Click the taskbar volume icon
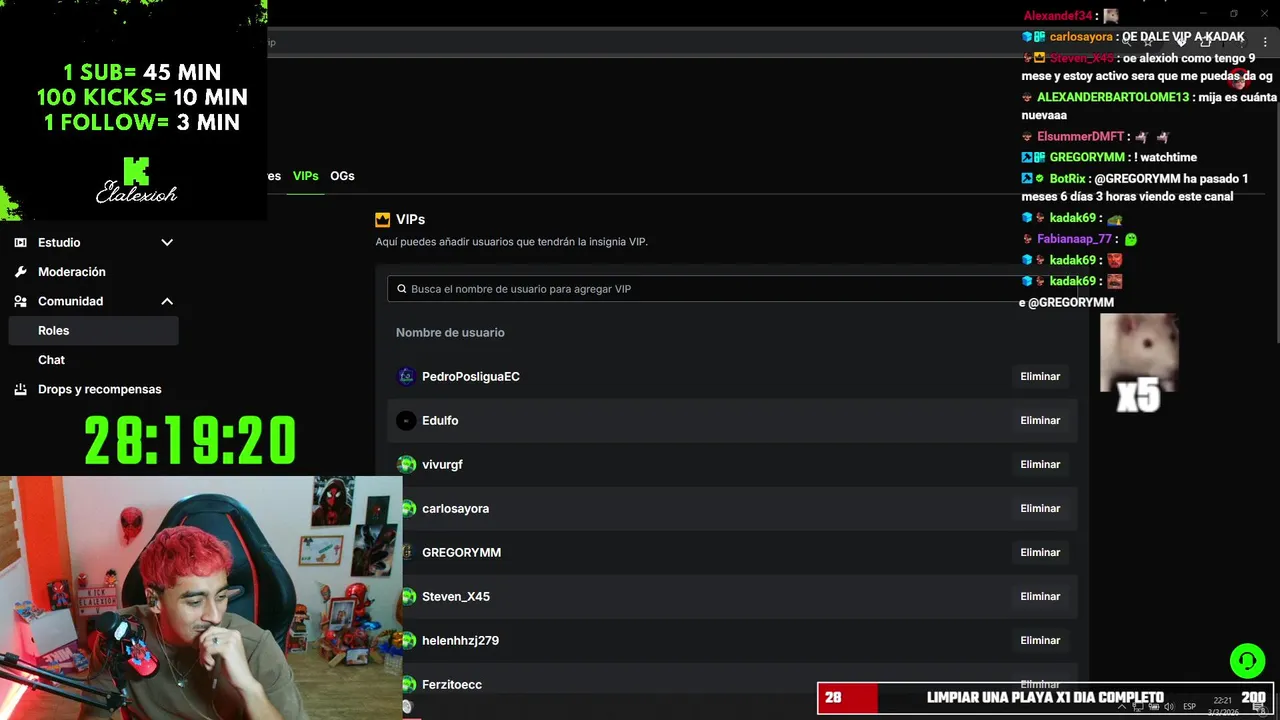The image size is (1280, 720). [1169, 706]
